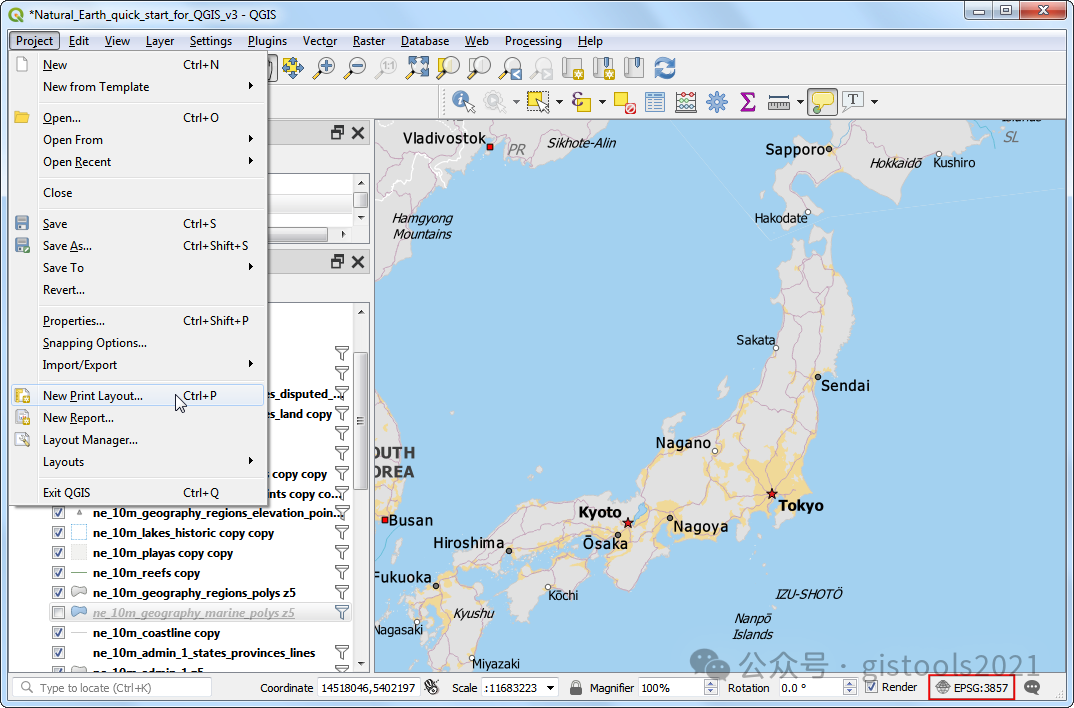Choose Exit QGIS from menu
The height and width of the screenshot is (708, 1074).
pyautogui.click(x=138, y=492)
